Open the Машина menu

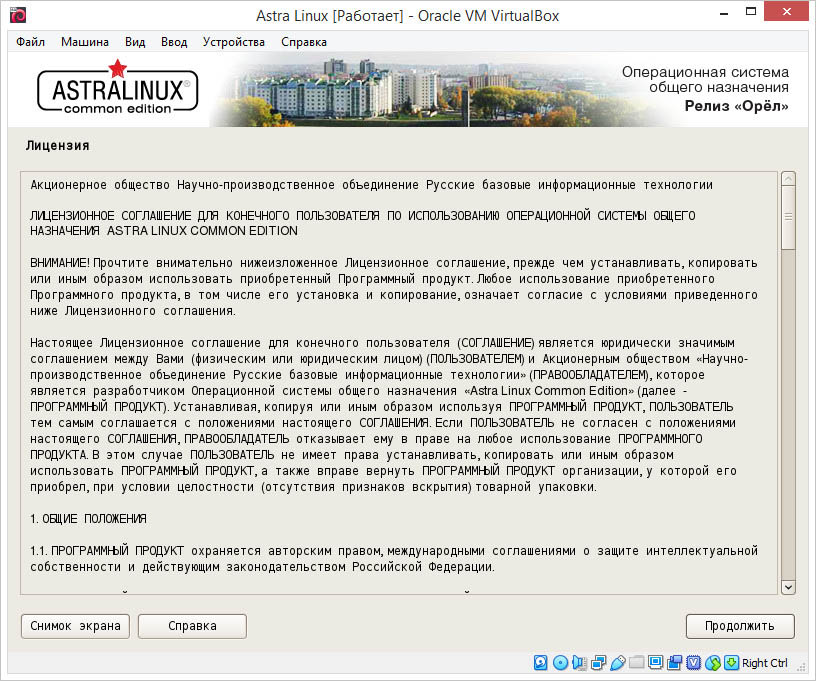click(x=85, y=42)
